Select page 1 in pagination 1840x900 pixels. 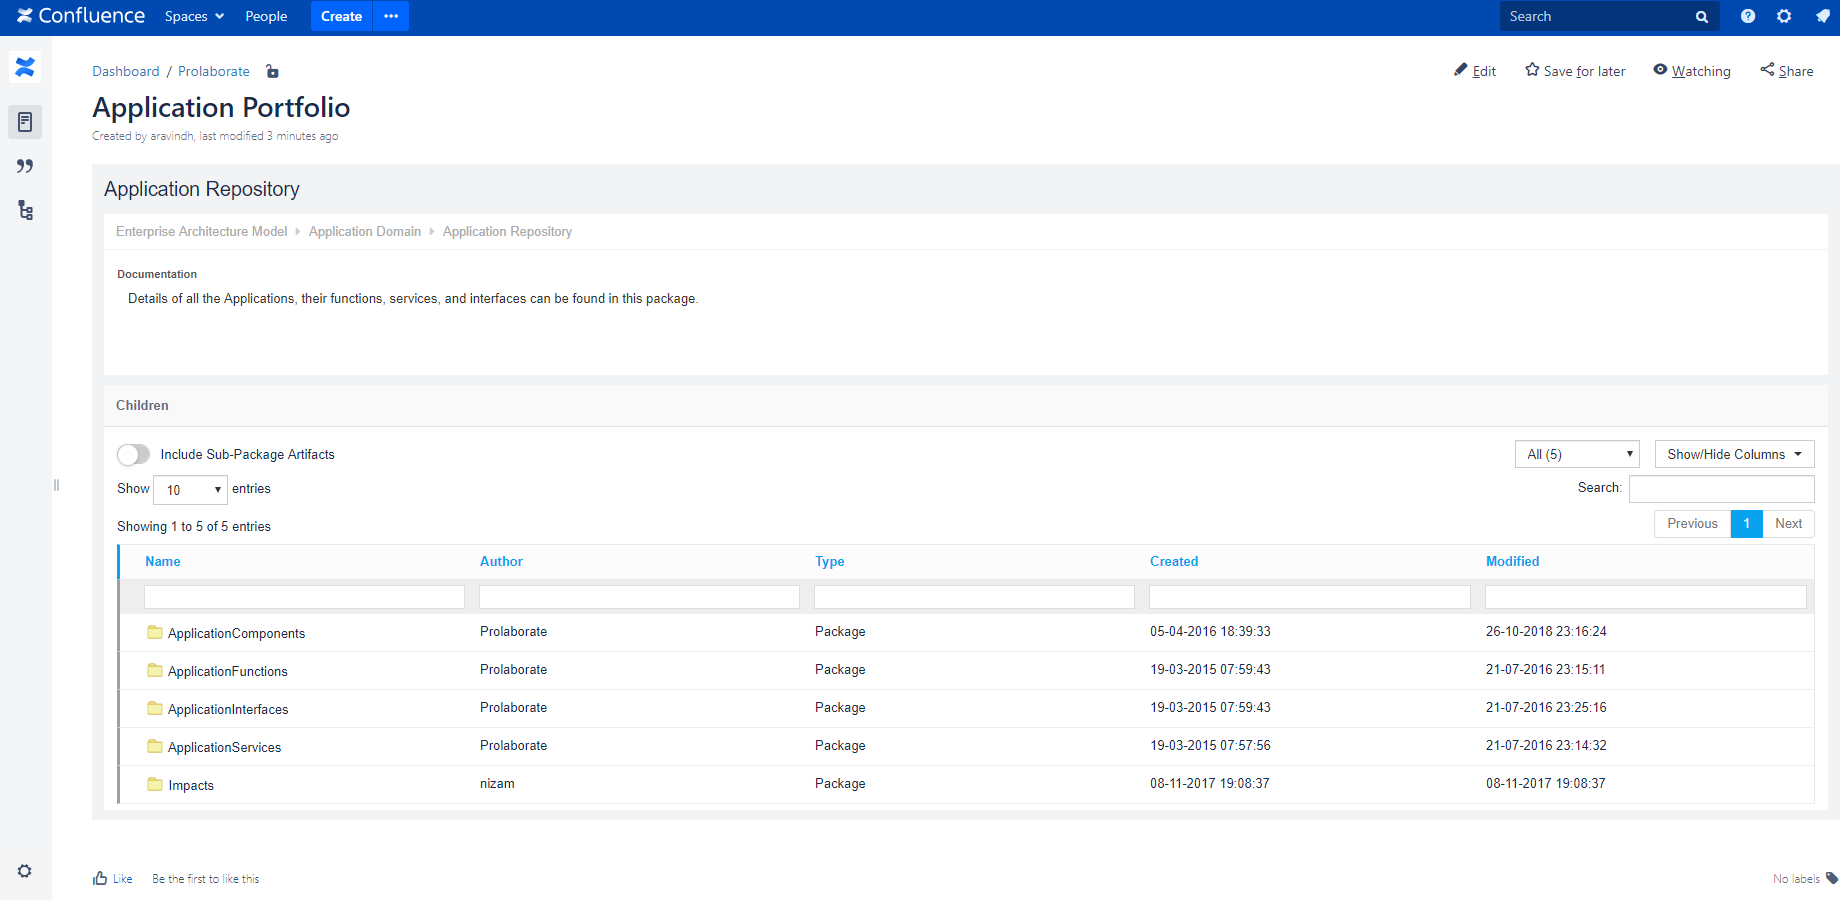click(x=1747, y=524)
